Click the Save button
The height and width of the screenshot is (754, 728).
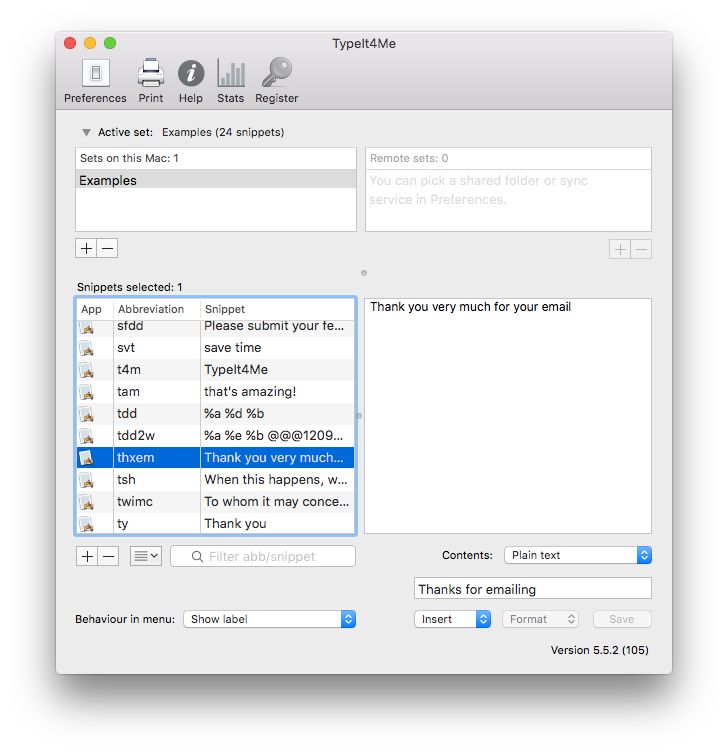click(622, 619)
